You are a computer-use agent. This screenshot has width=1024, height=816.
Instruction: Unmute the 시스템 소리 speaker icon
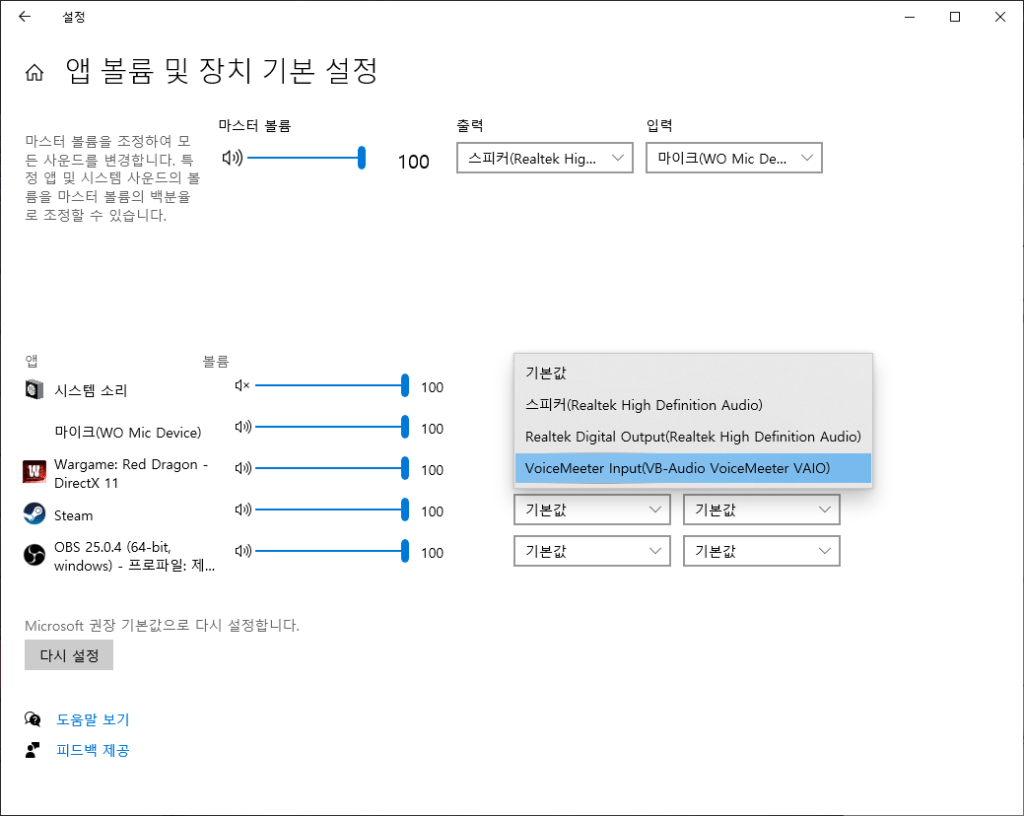click(x=241, y=387)
